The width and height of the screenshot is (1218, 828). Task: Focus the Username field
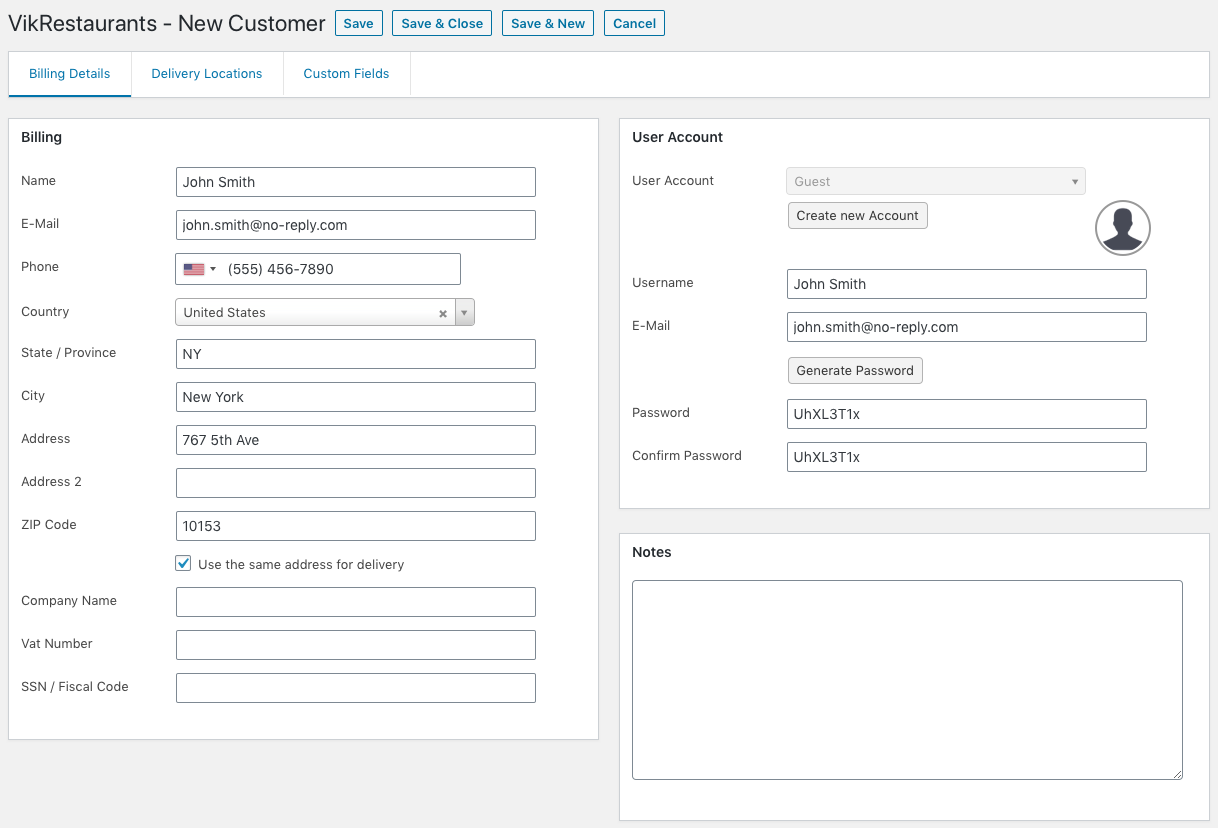(967, 284)
